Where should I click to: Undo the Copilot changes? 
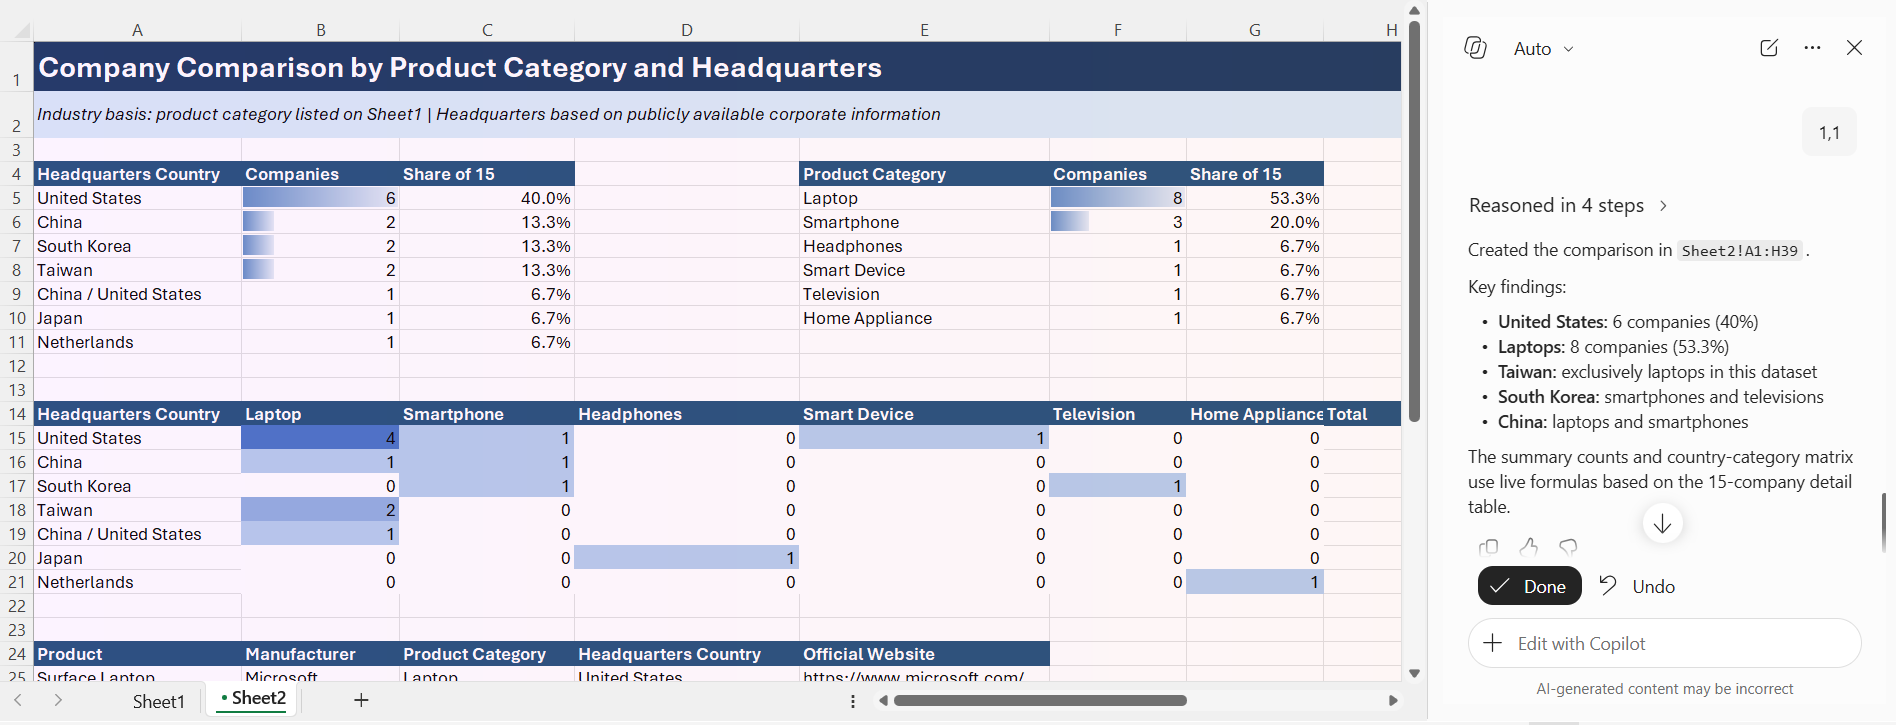(1637, 586)
